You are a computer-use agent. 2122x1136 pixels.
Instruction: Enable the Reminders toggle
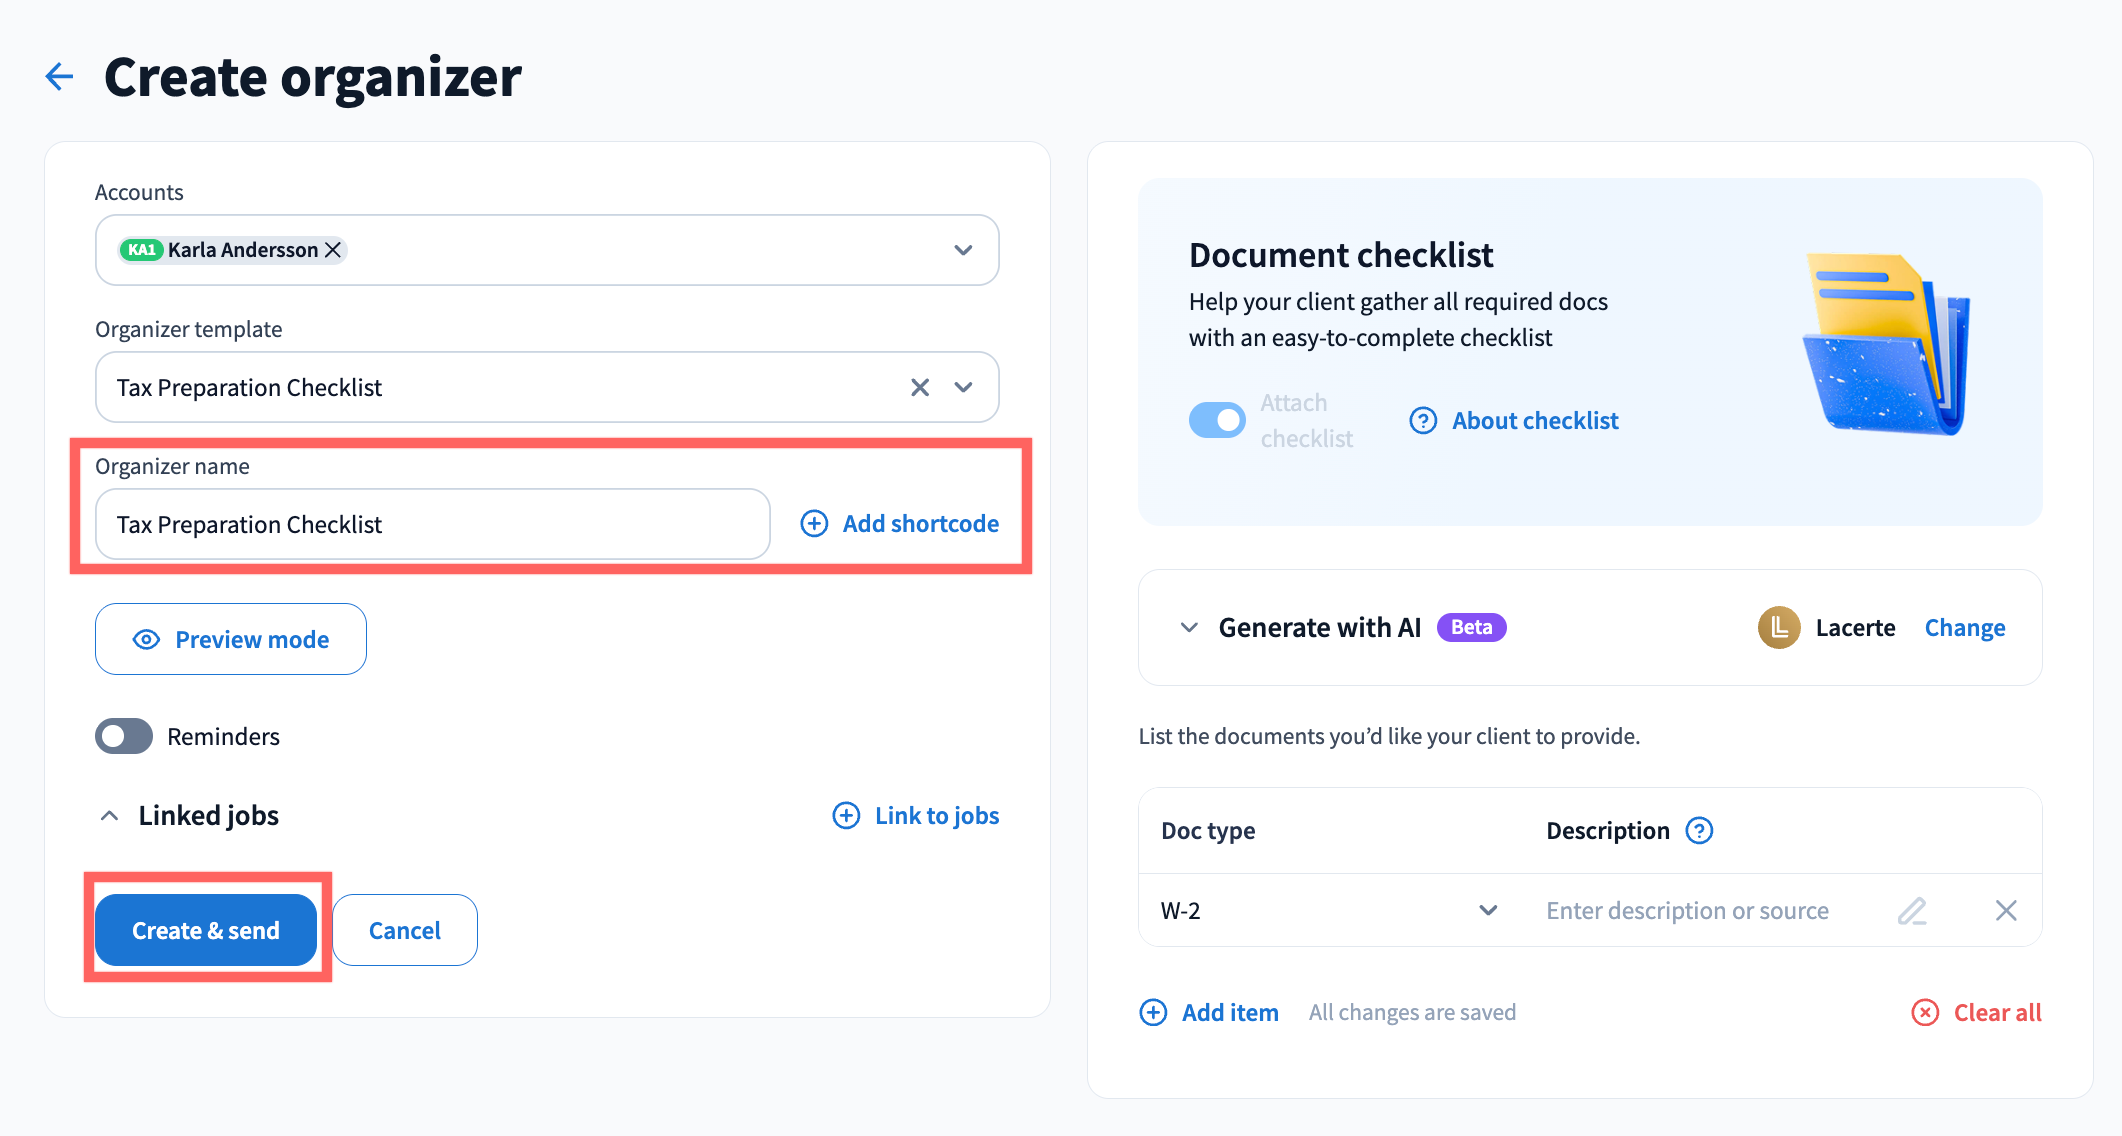coord(124,737)
